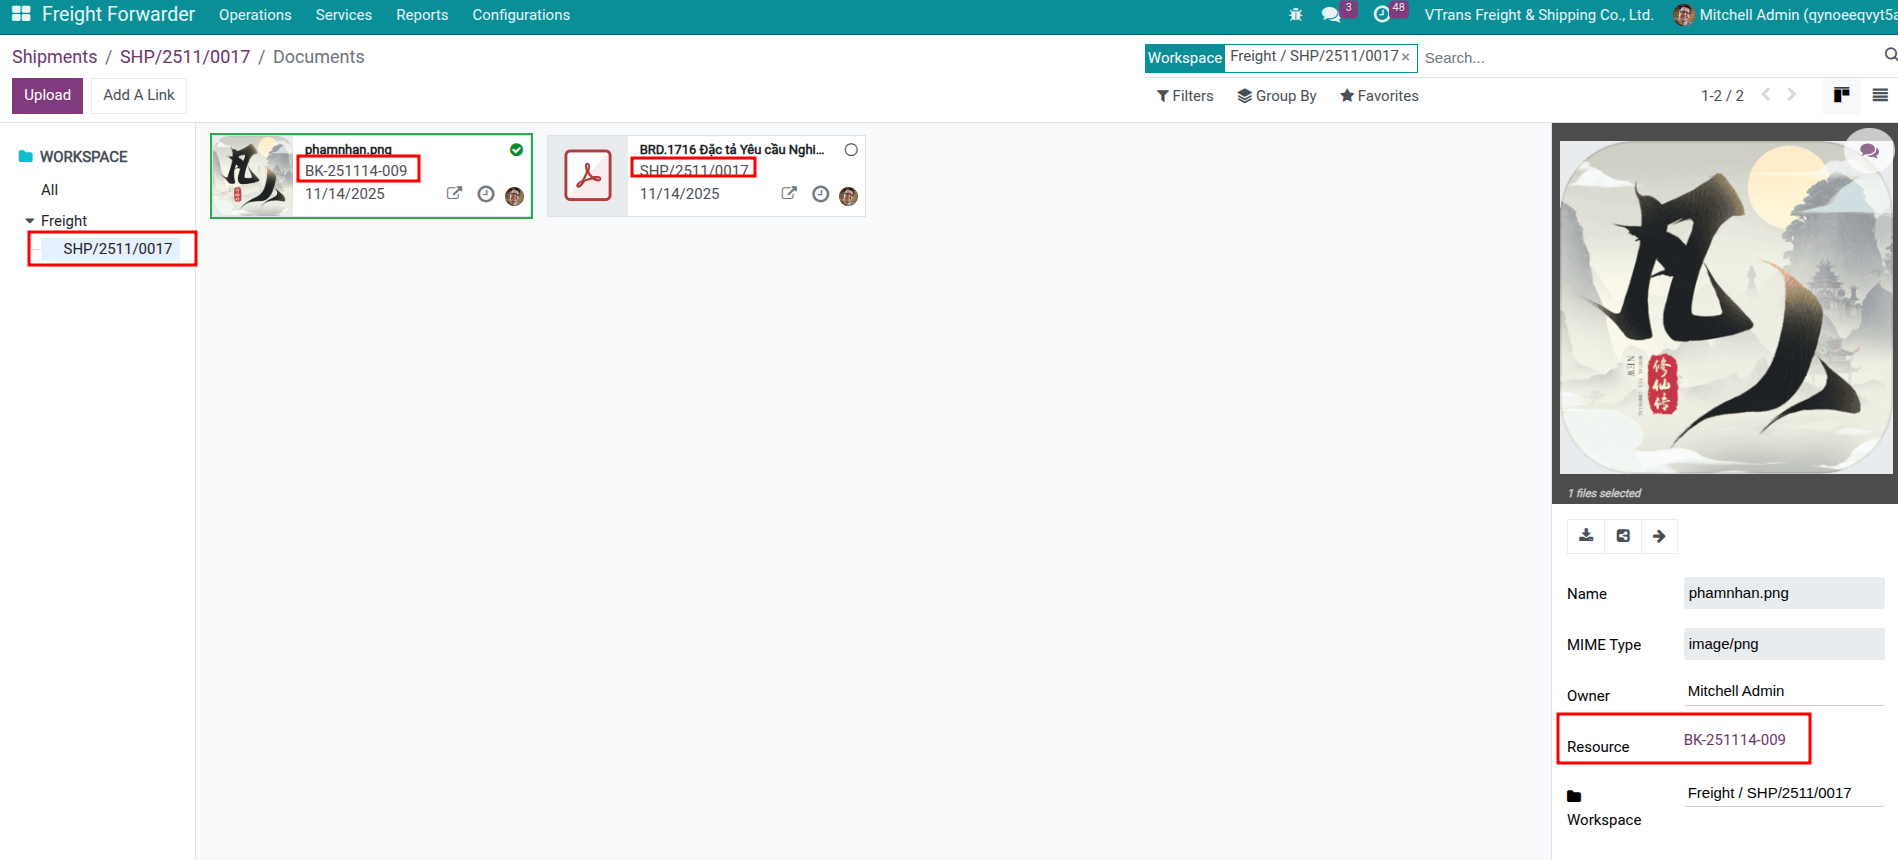The height and width of the screenshot is (860, 1898).
Task: Open the apps grid menu icon
Action: click(21, 14)
